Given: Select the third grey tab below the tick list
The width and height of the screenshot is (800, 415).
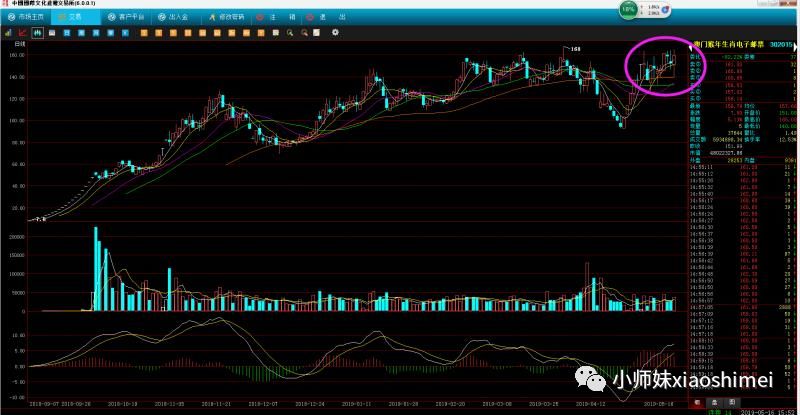Looking at the screenshot, I should coord(732,403).
